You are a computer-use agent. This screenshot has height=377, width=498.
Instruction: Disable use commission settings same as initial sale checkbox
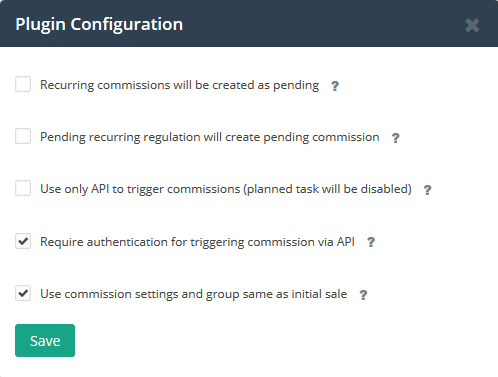[x=23, y=293]
